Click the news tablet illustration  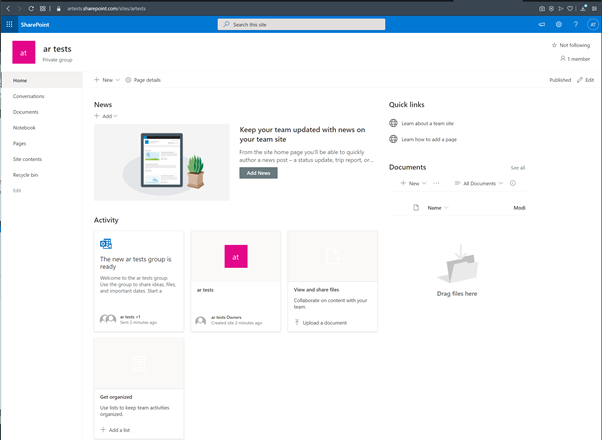pos(162,162)
